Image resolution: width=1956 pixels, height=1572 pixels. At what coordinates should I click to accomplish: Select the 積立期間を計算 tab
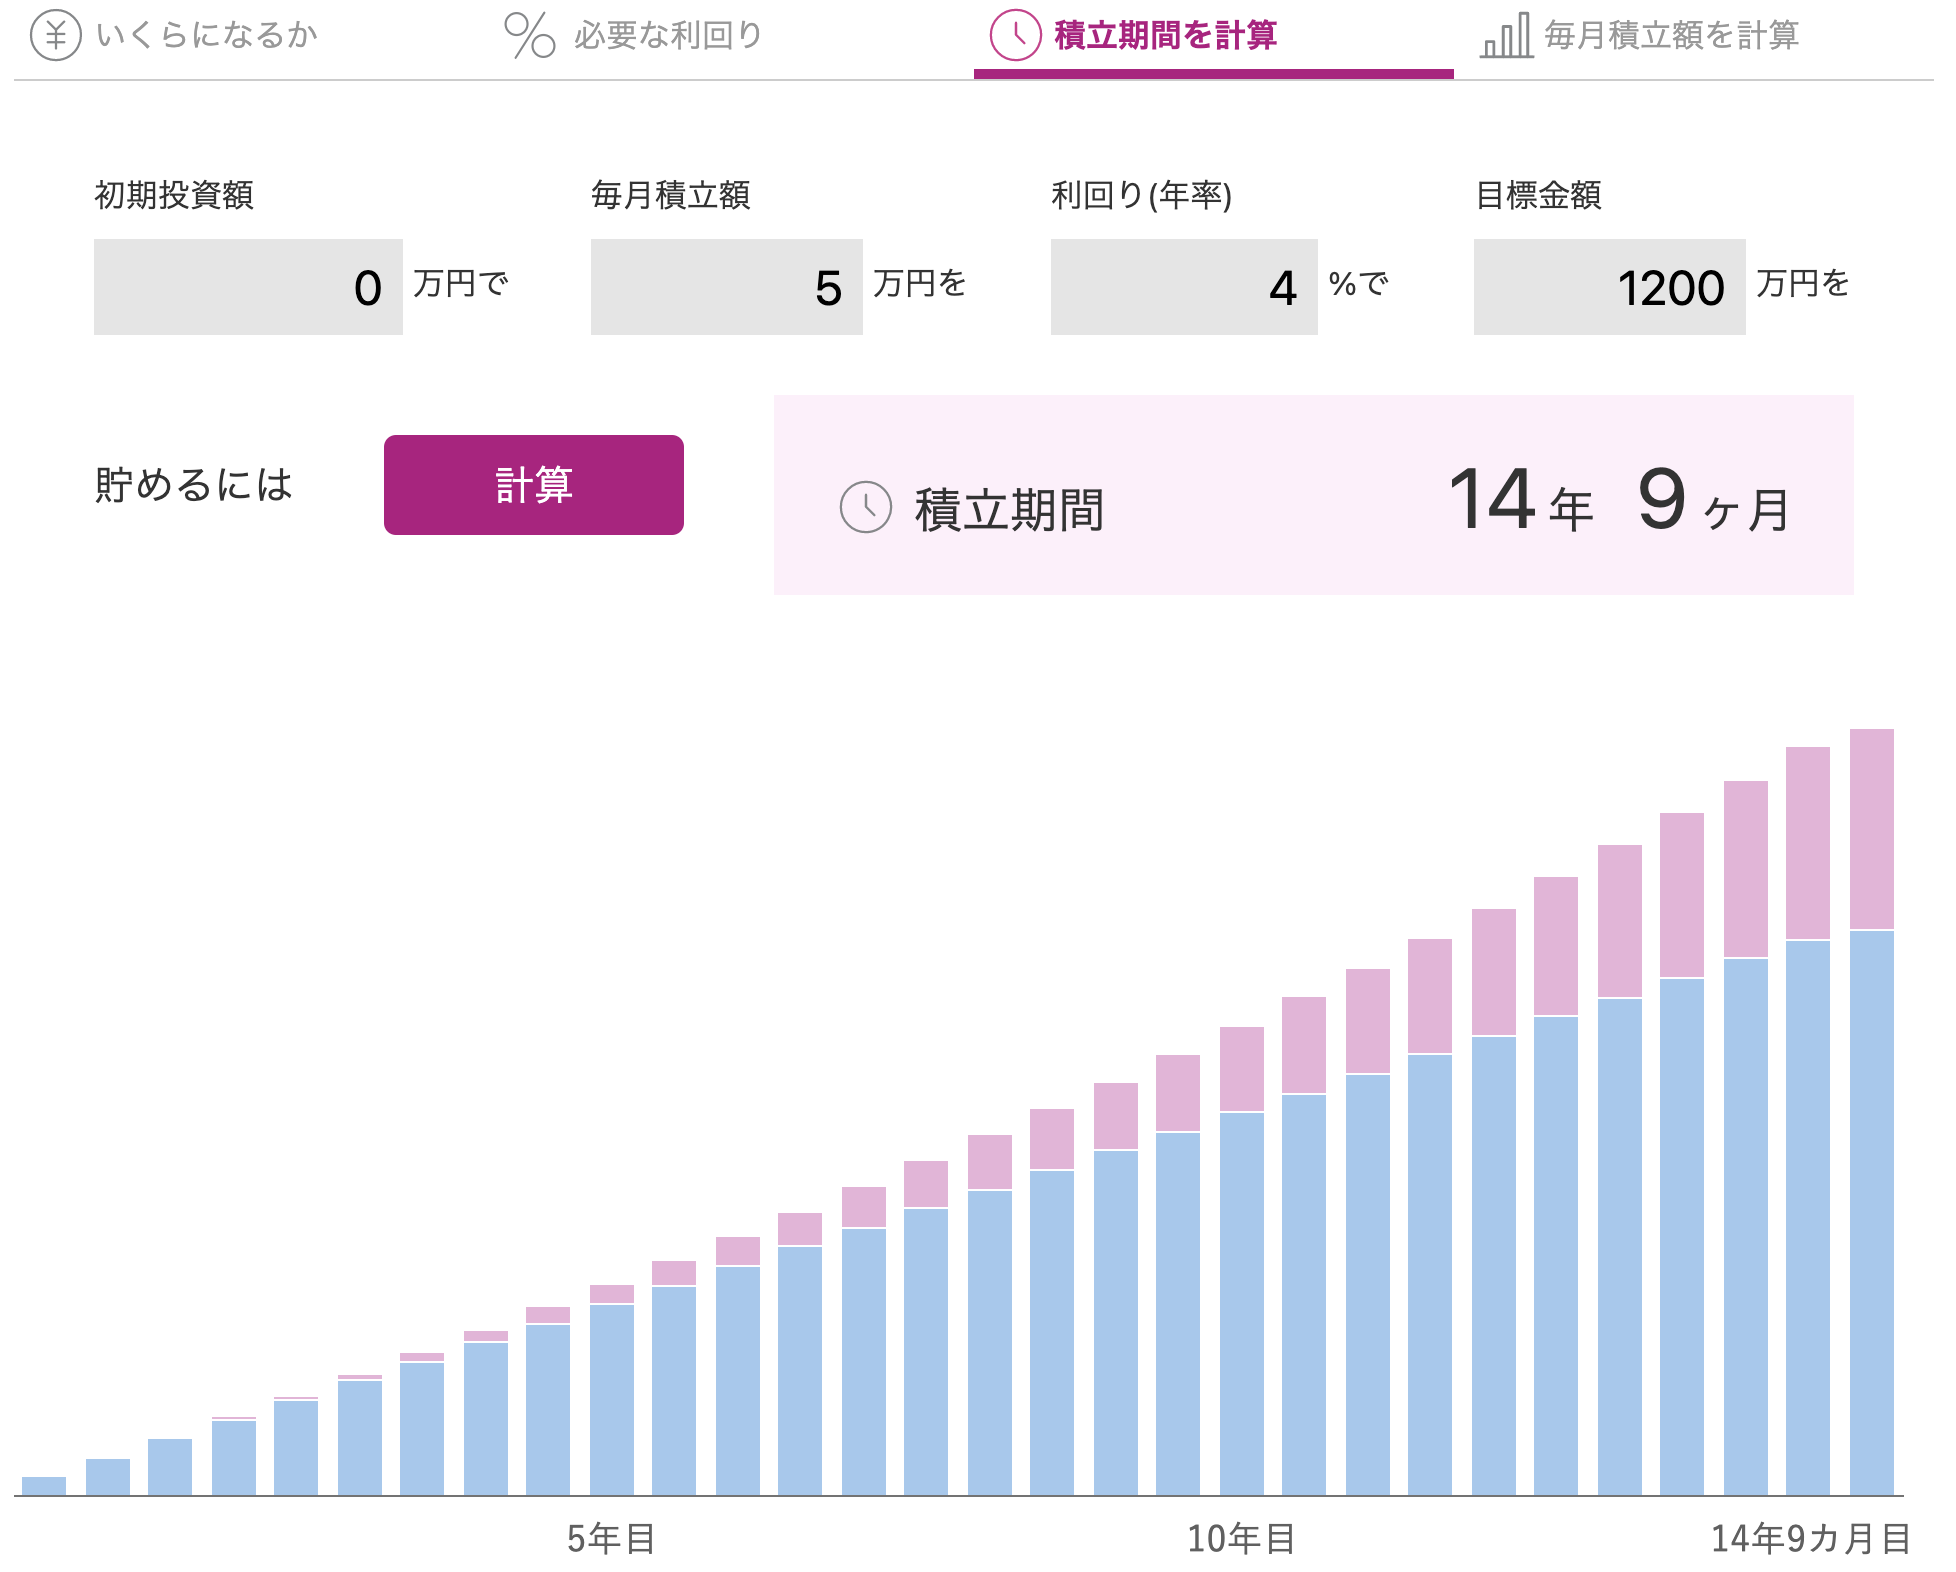point(1213,38)
